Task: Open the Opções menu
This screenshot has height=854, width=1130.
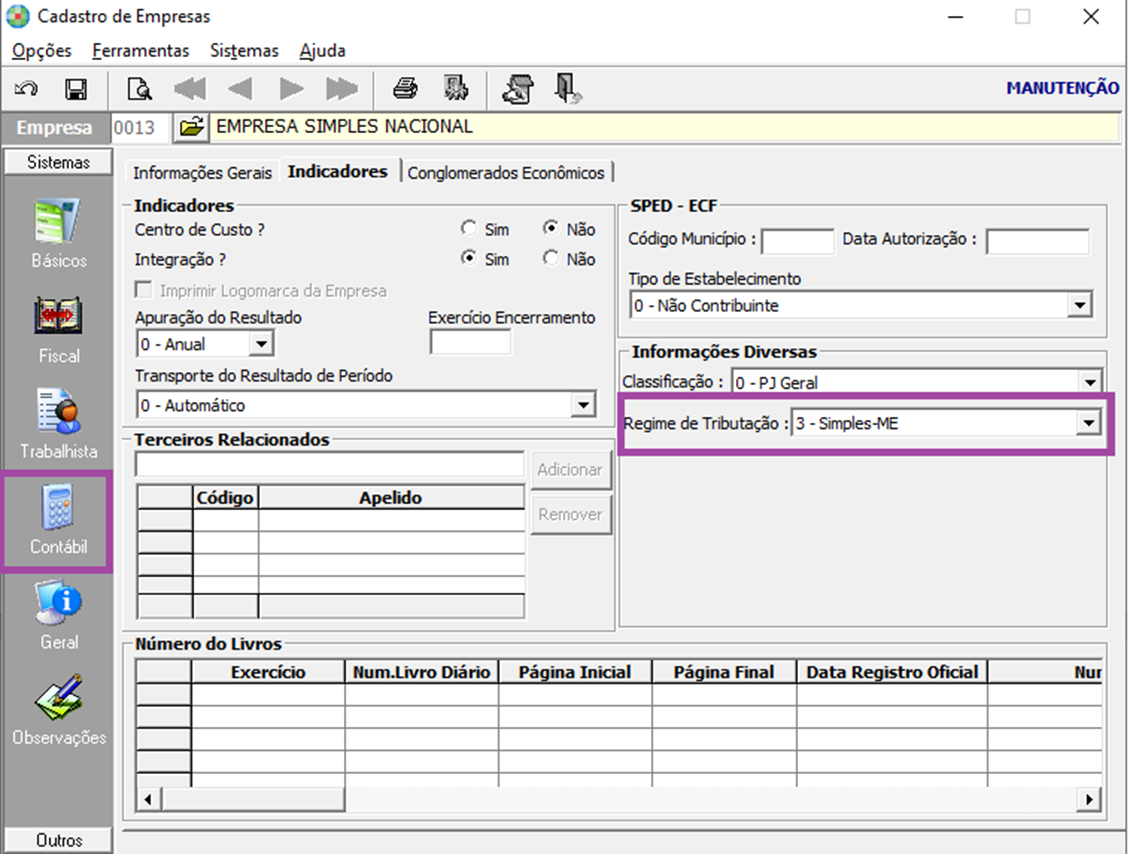Action: point(42,51)
